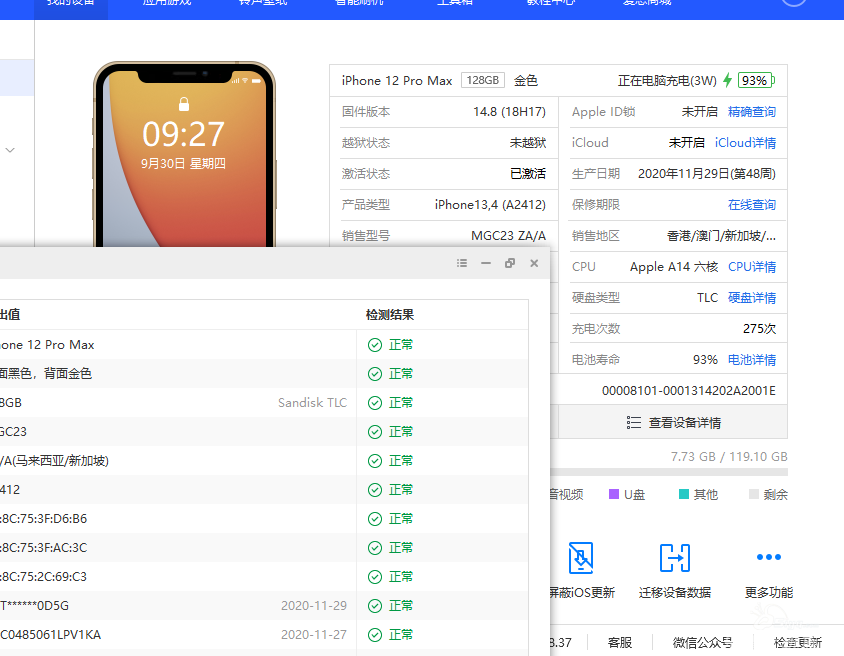Select storage text 7.73 GB / 119.10 GB

coord(729,457)
